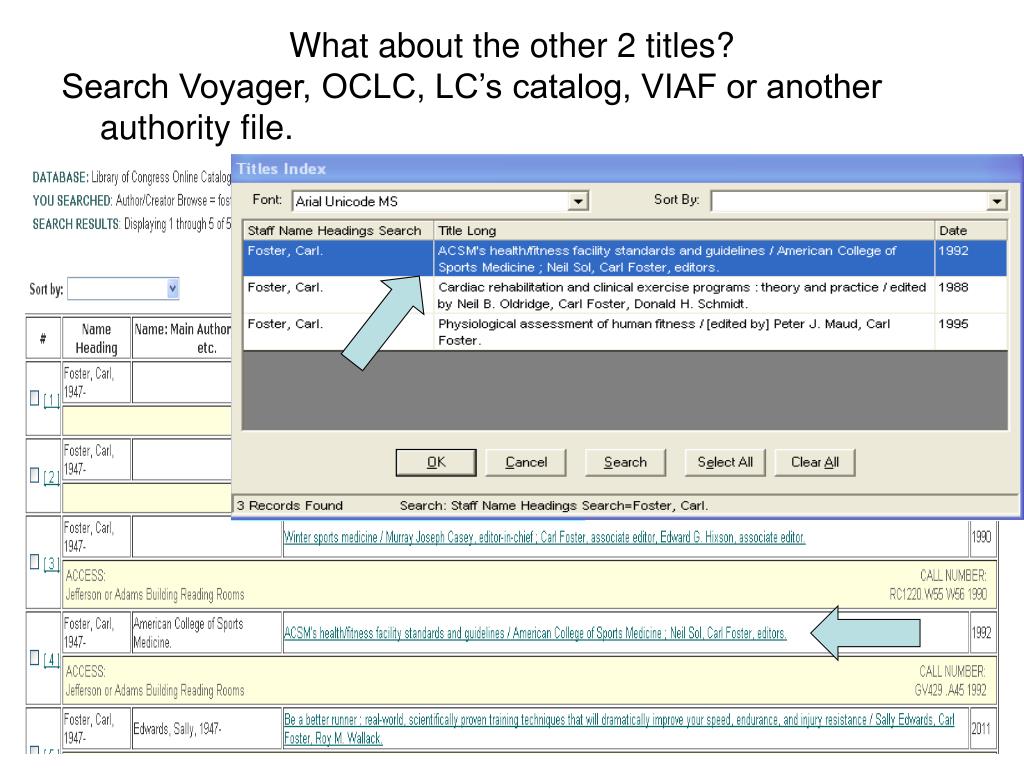Open the Sort By dropdown in Titles Index
Image resolution: width=1024 pixels, height=768 pixels.
(996, 201)
